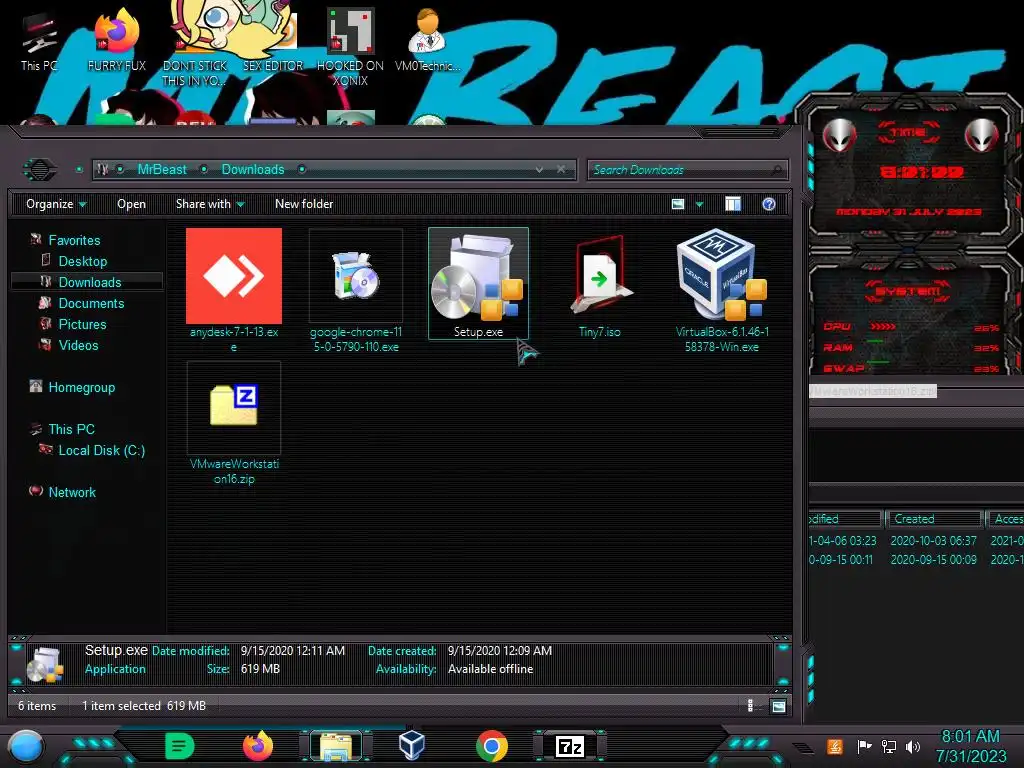
Task: Select Local Disk (C:) in navigation pane
Action: click(x=102, y=450)
